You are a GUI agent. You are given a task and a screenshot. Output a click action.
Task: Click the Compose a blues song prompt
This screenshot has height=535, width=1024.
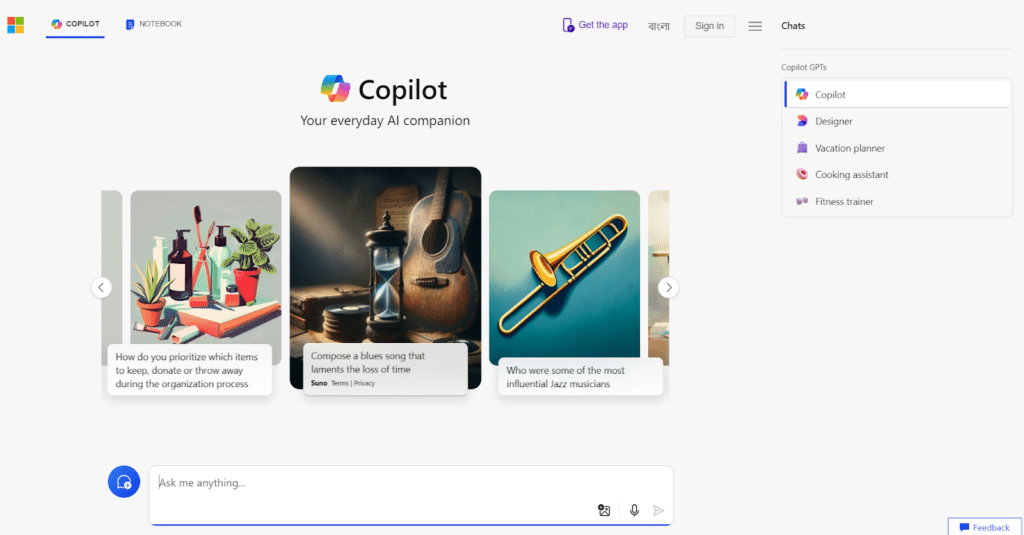tap(385, 369)
